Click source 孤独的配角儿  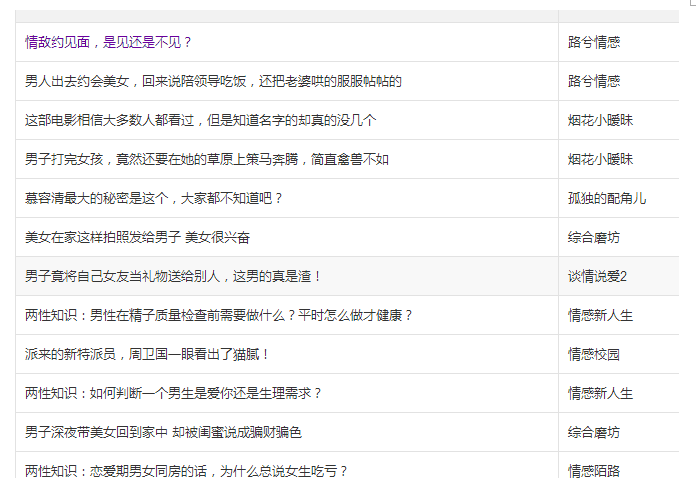pyautogui.click(x=607, y=198)
